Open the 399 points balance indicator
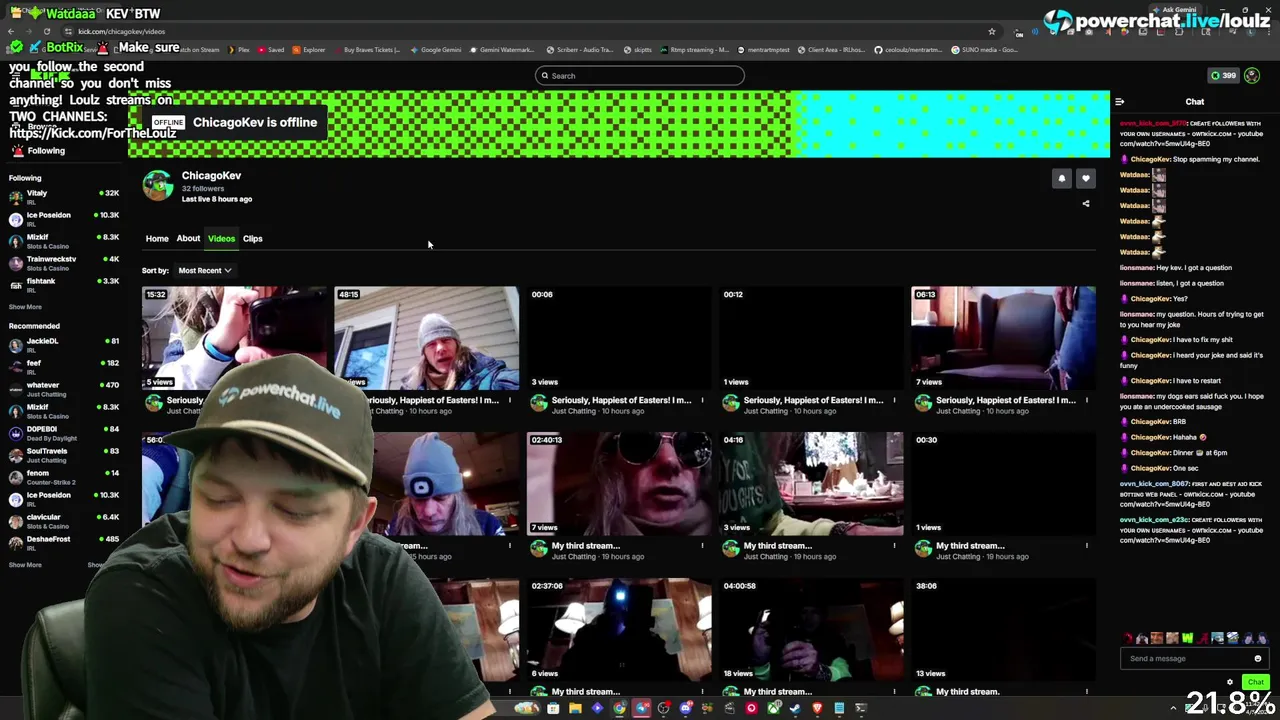The height and width of the screenshot is (720, 1280). (1223, 75)
